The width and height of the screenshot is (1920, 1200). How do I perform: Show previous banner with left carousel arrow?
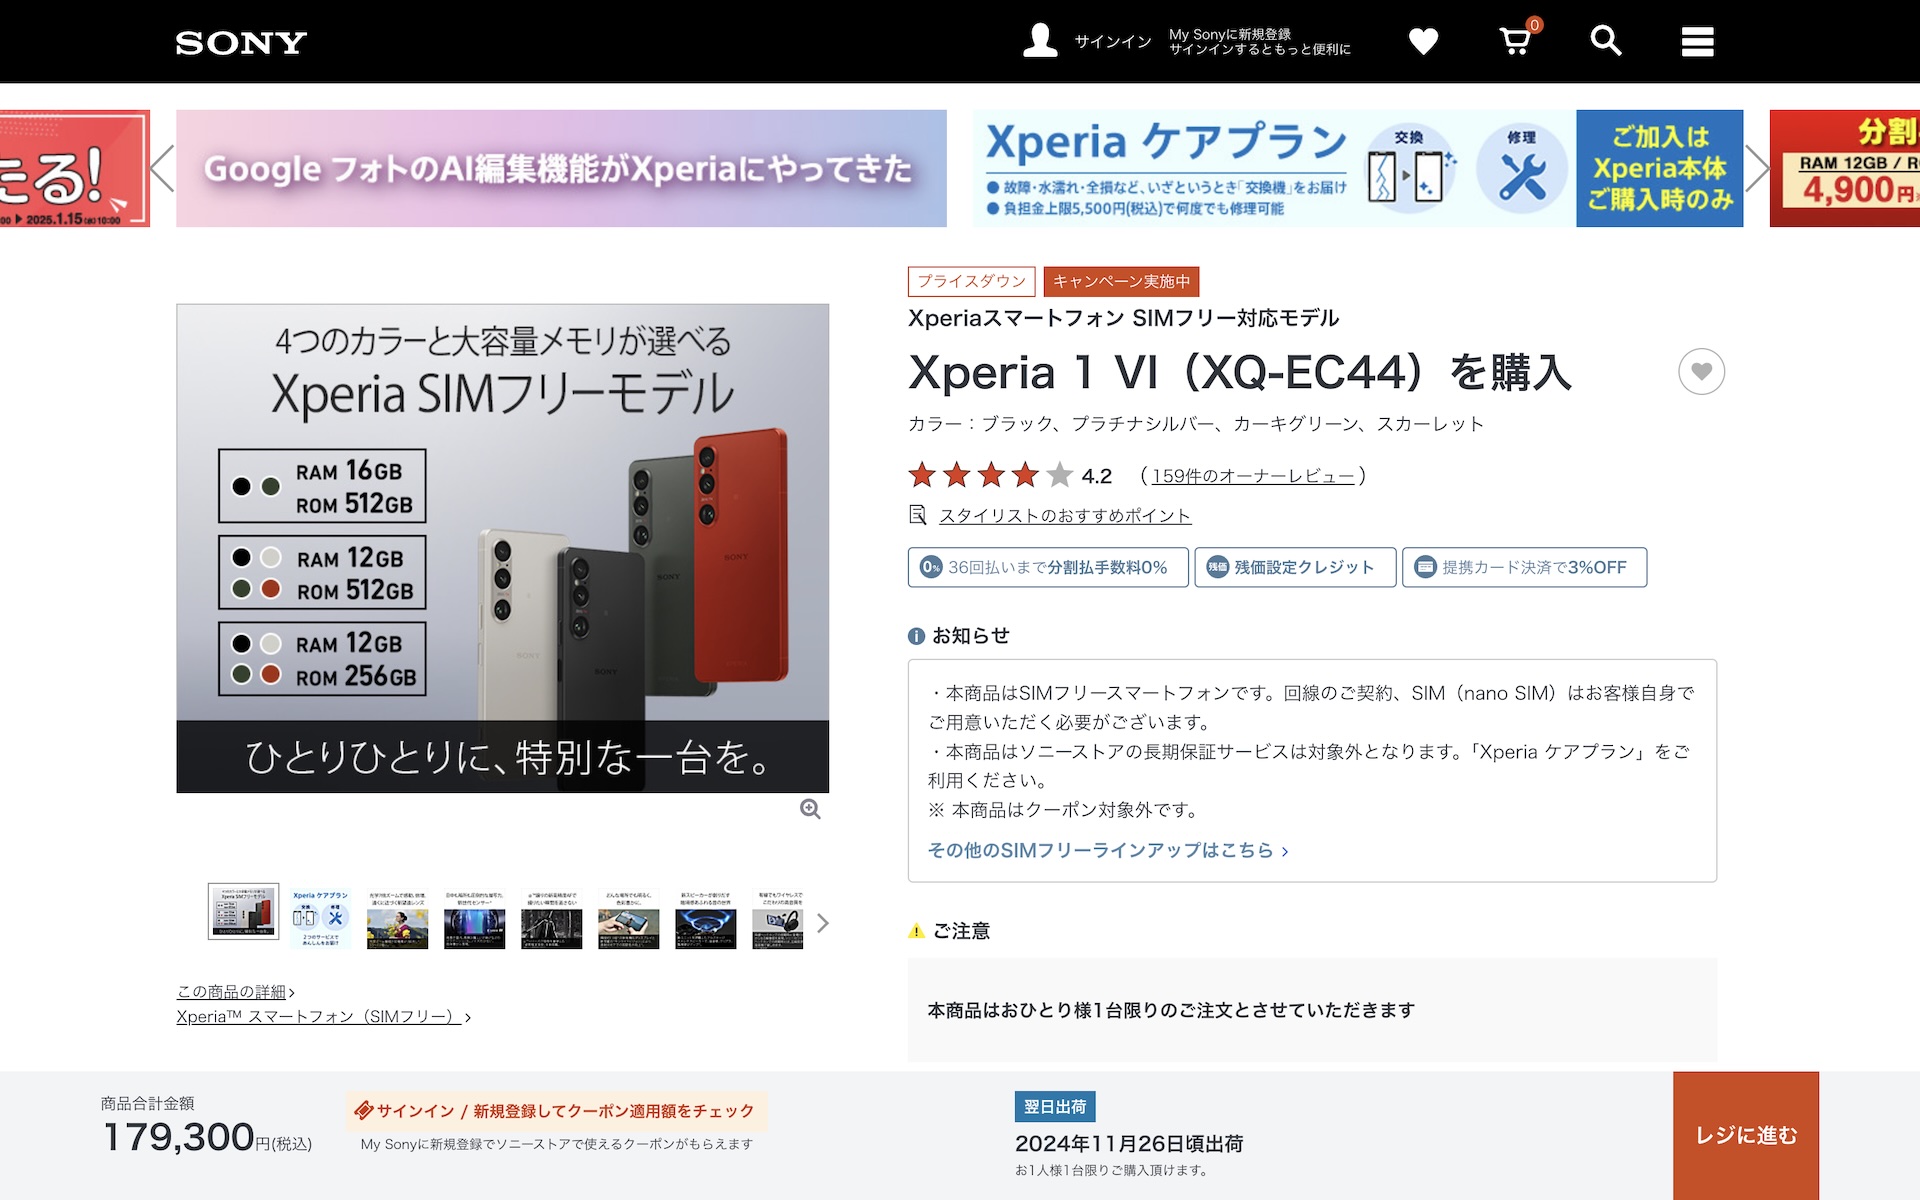coord(163,168)
